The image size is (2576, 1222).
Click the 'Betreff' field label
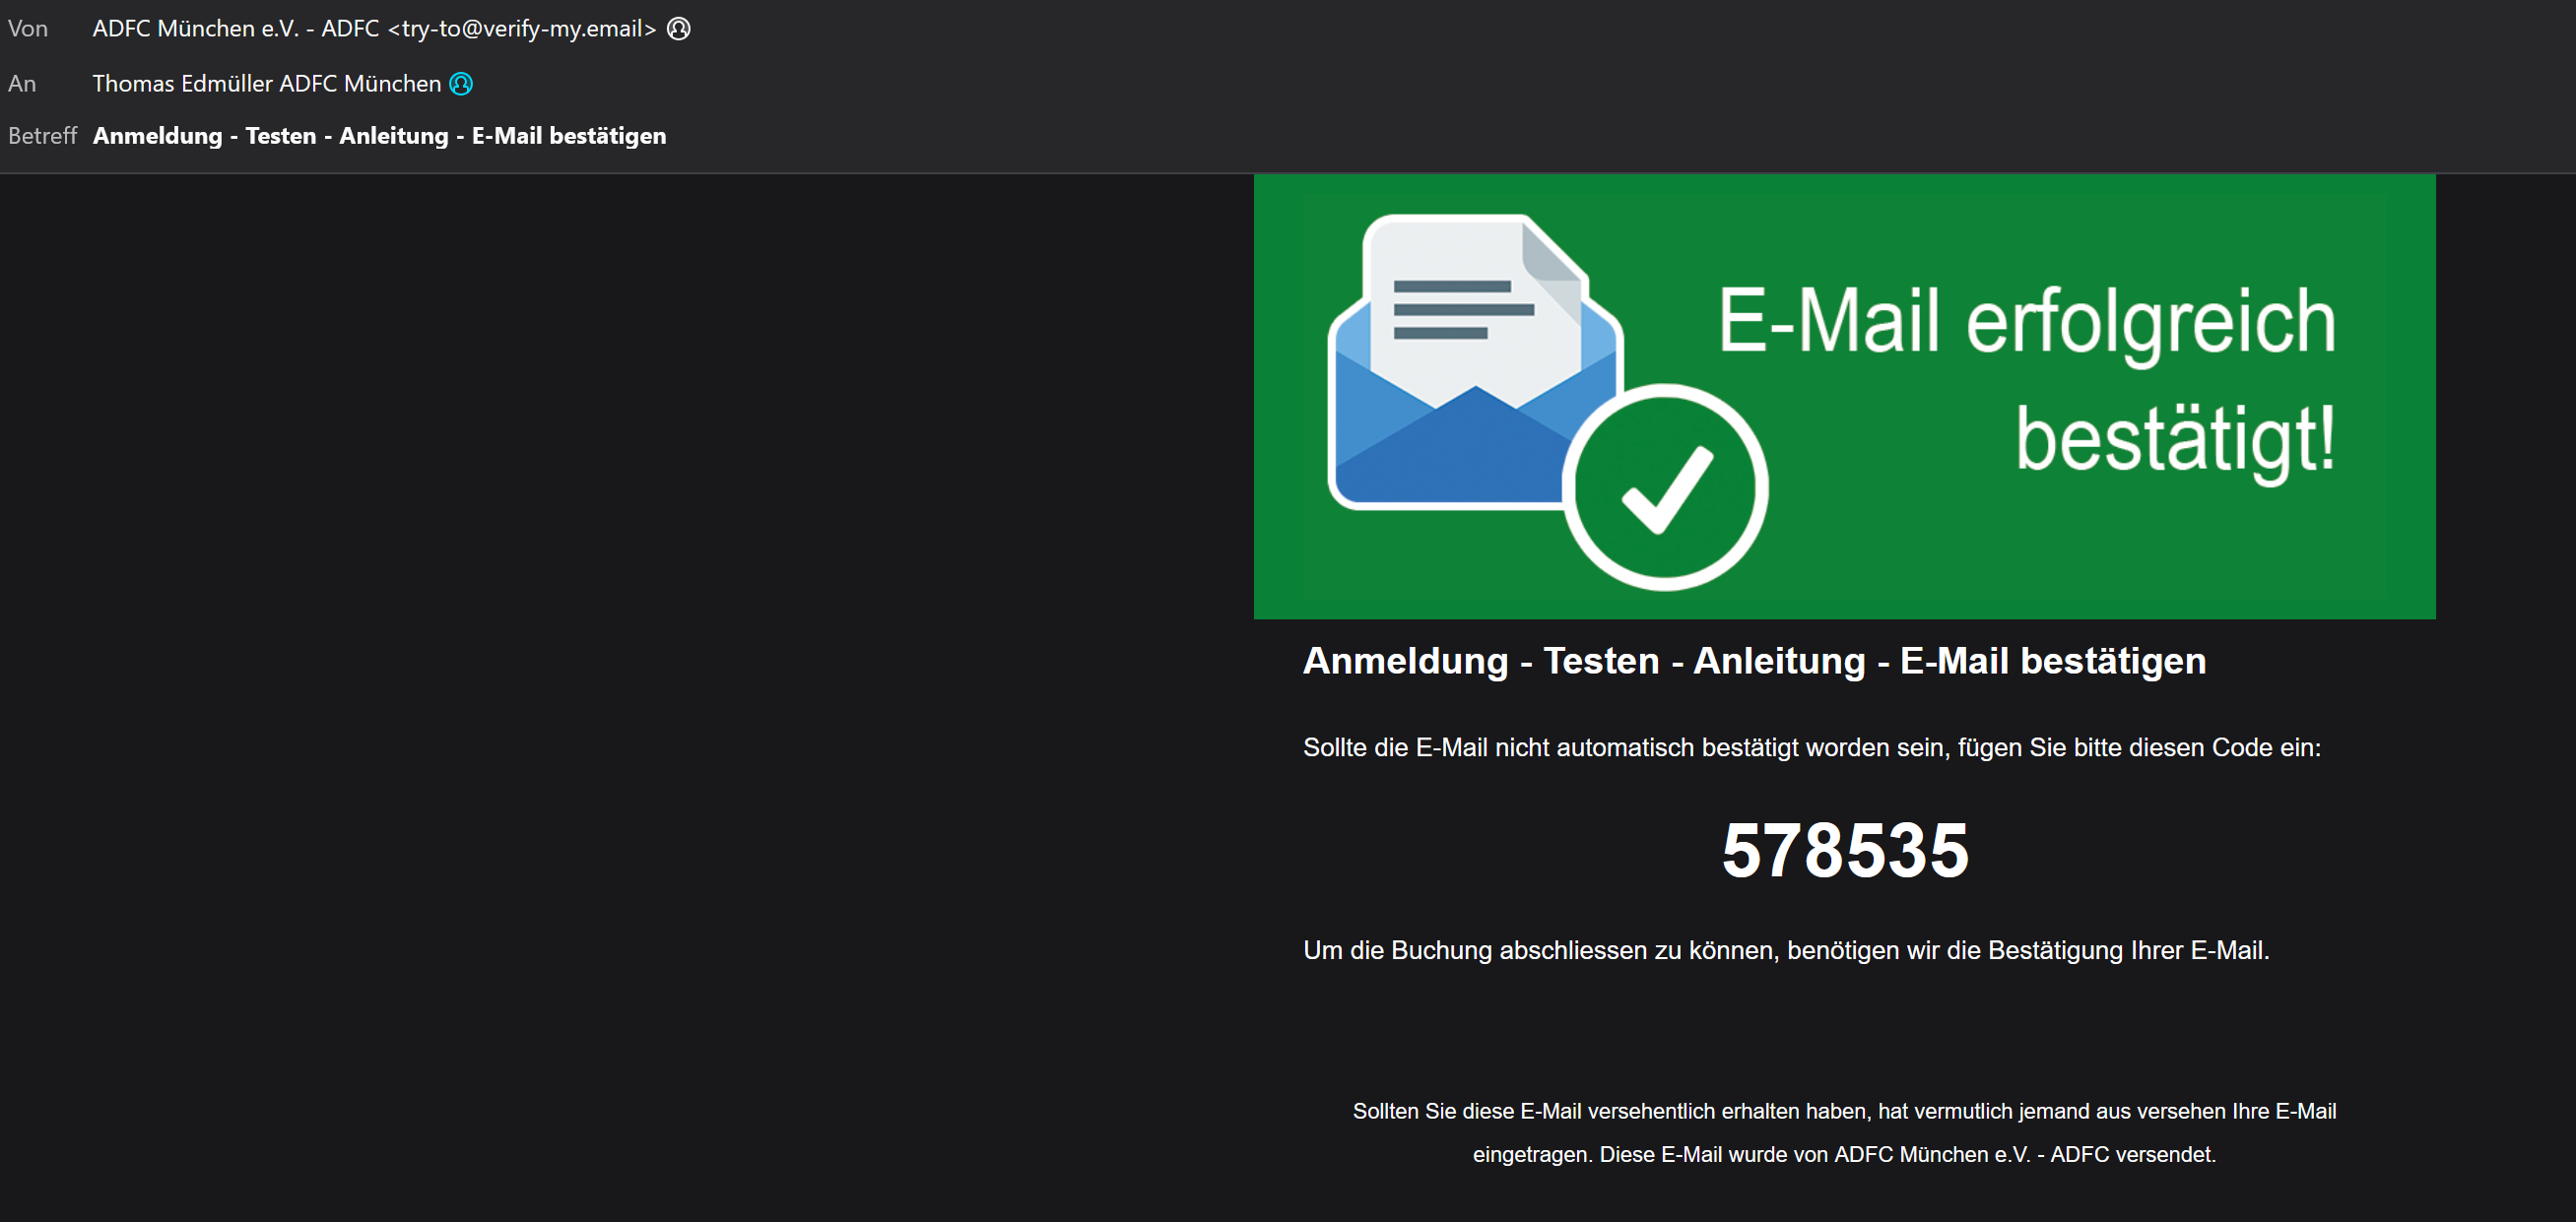click(x=42, y=136)
